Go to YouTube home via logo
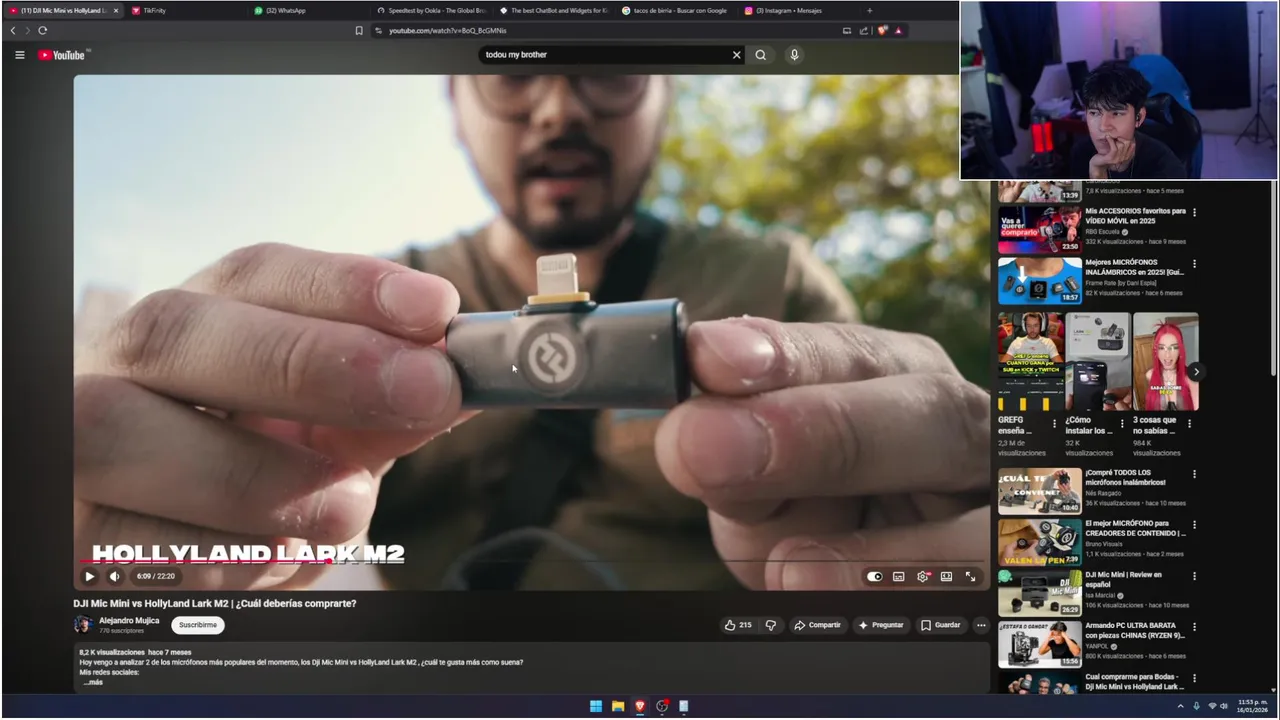Screen dimensions: 1280x720 (62, 55)
